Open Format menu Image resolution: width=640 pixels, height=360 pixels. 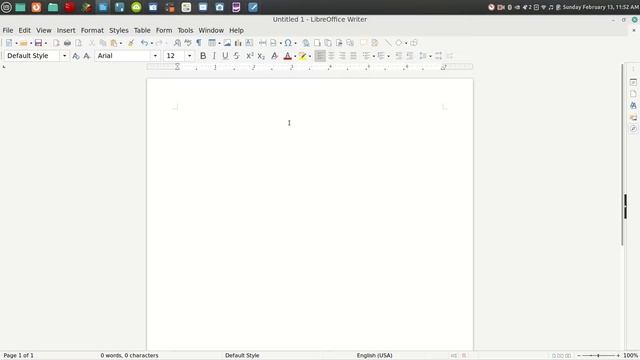click(x=92, y=30)
